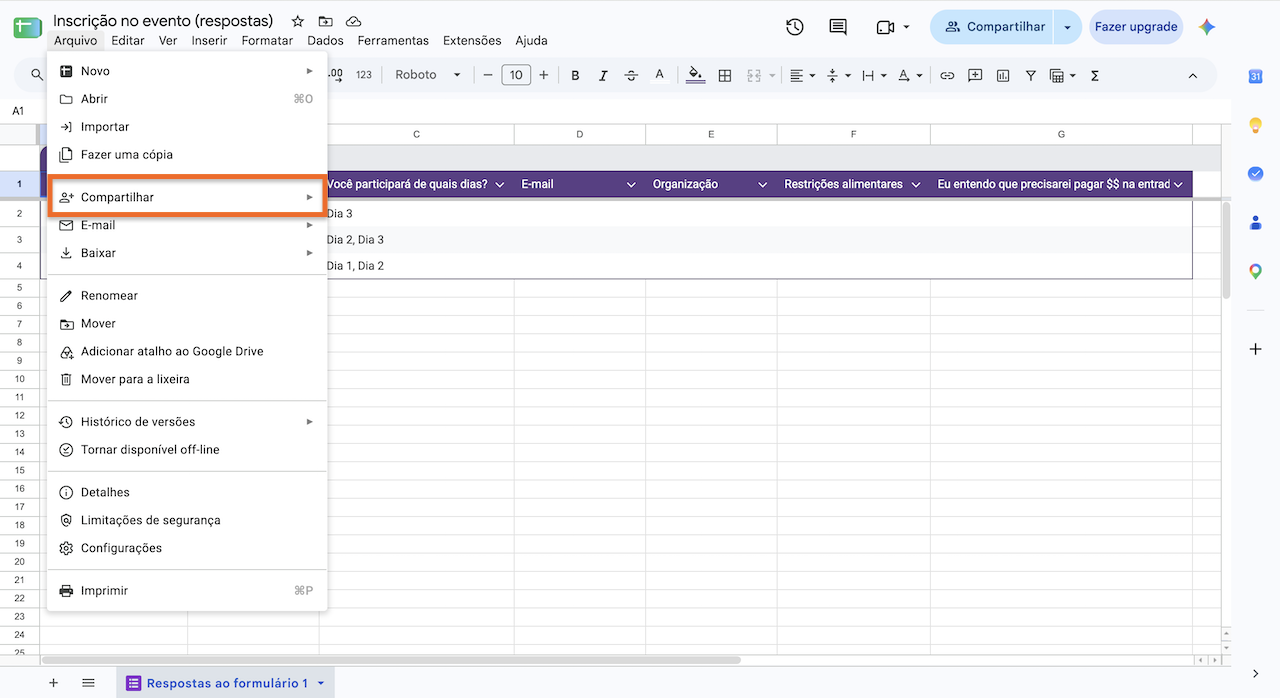Image resolution: width=1280 pixels, height=698 pixels.
Task: Open the Dados menu
Action: point(325,41)
